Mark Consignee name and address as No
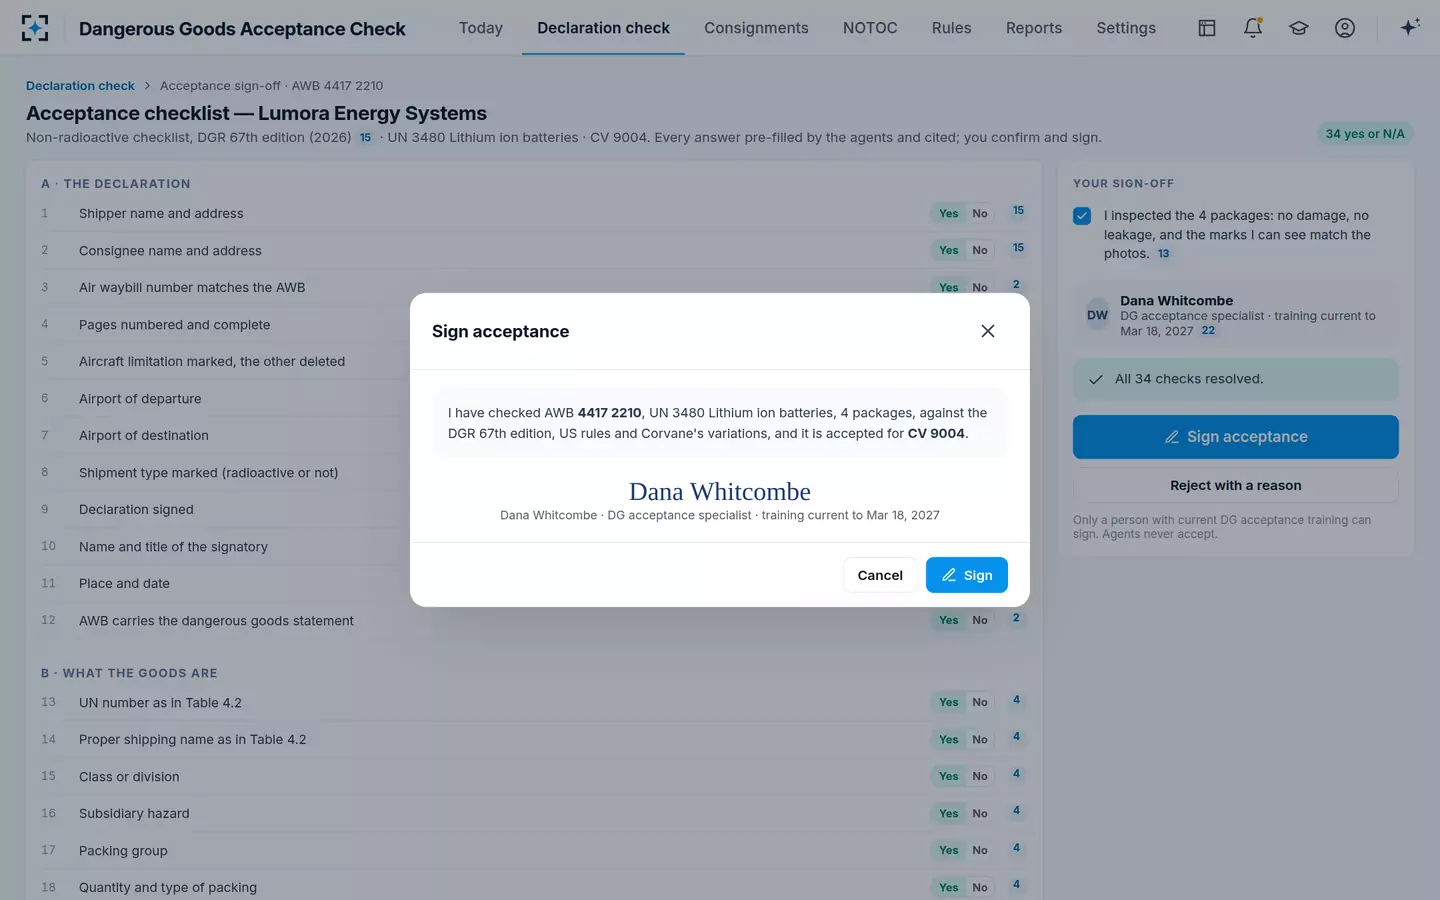Viewport: 1440px width, 900px height. [x=980, y=250]
